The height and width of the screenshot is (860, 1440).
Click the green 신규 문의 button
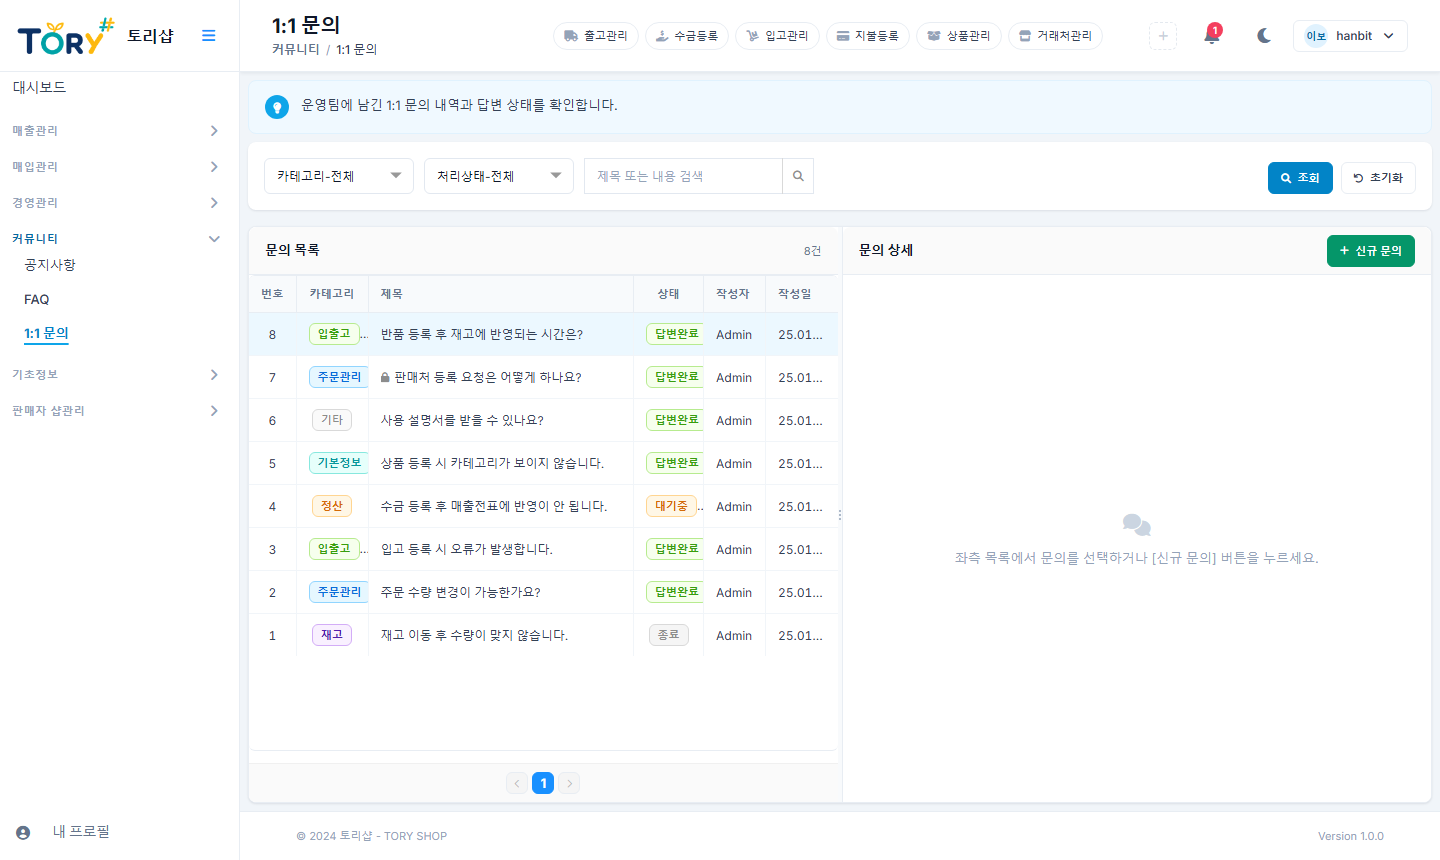point(1371,251)
